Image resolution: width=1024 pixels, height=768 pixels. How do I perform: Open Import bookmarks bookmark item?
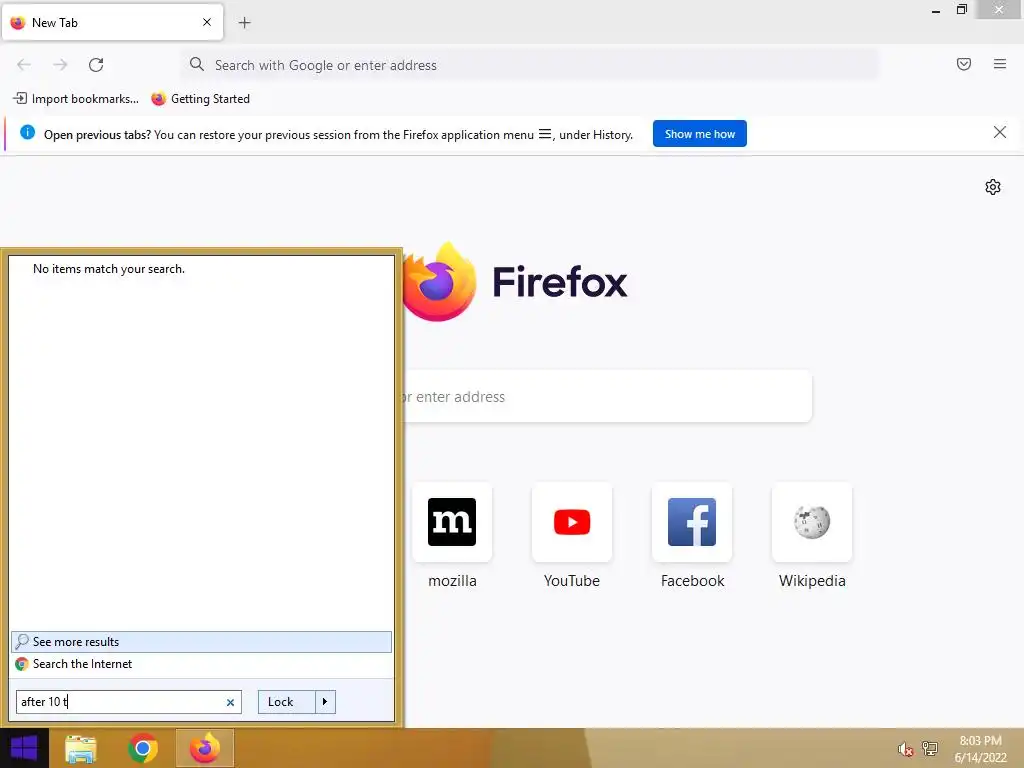[x=76, y=99]
